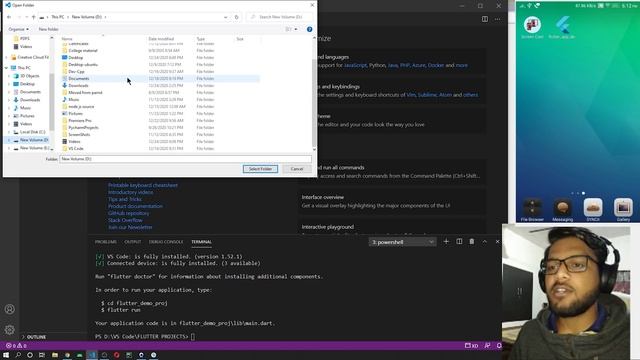Screen dimensions: 640x360
Task: Open VS Code Manage gear icon
Action: coord(10,329)
